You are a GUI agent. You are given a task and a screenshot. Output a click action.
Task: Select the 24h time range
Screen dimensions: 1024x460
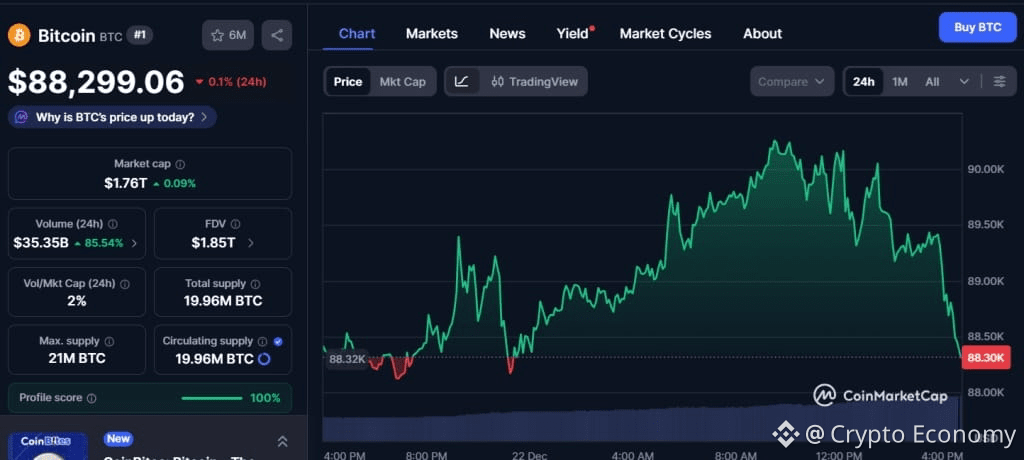(x=863, y=82)
